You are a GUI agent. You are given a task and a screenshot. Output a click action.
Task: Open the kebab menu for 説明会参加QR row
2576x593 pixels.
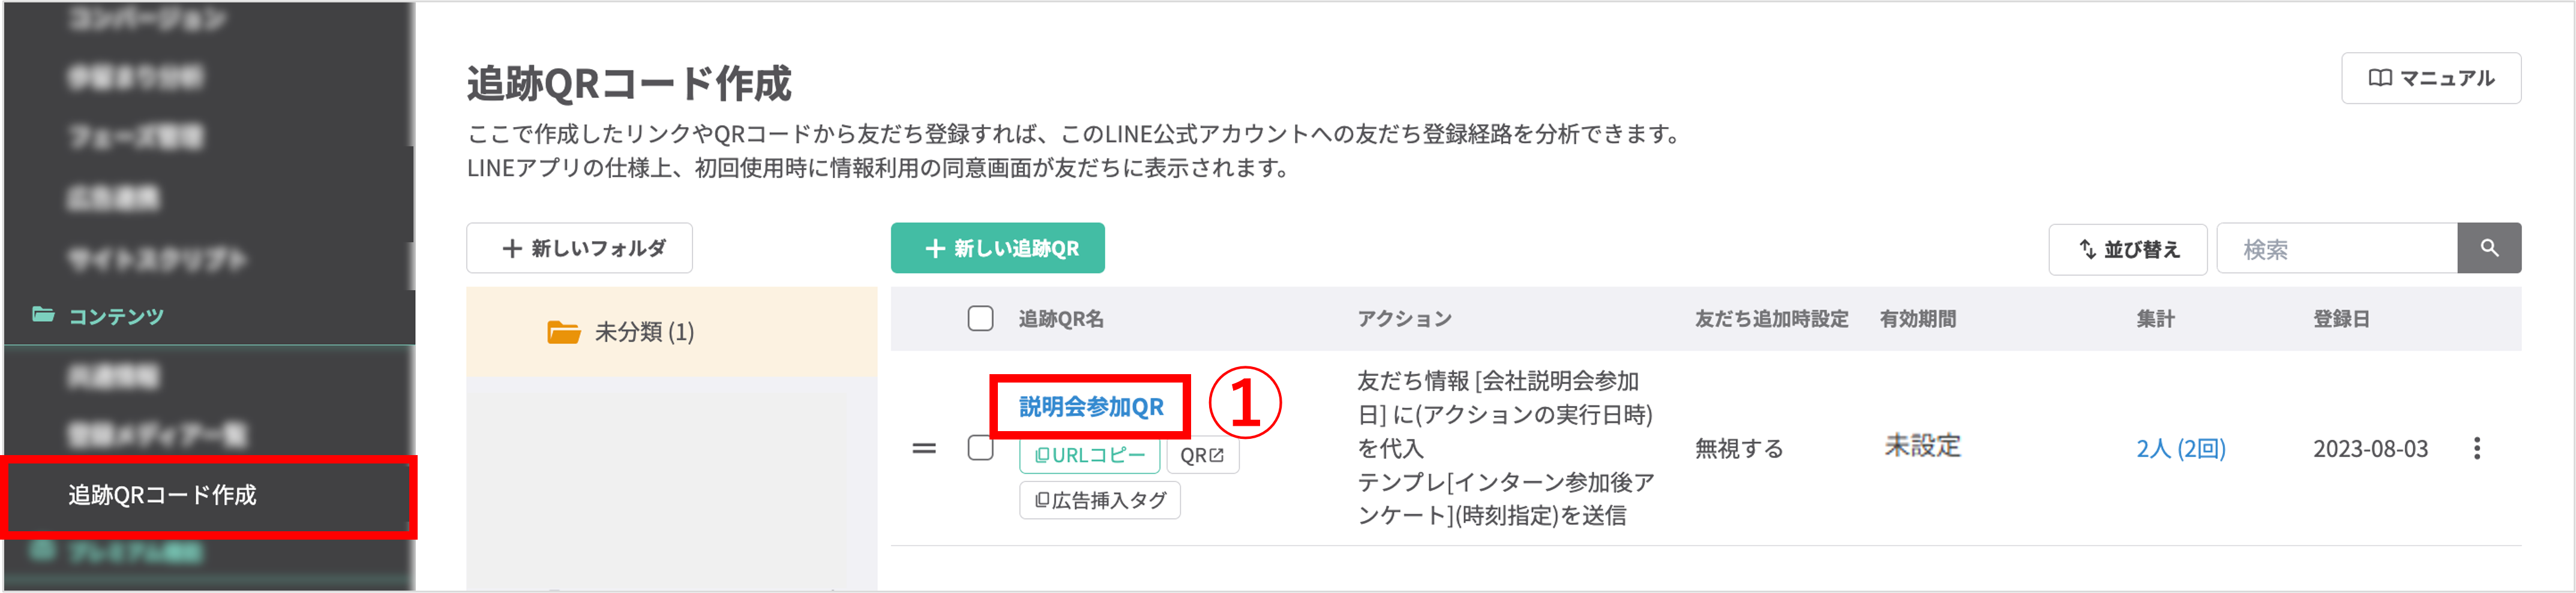coord(2478,449)
